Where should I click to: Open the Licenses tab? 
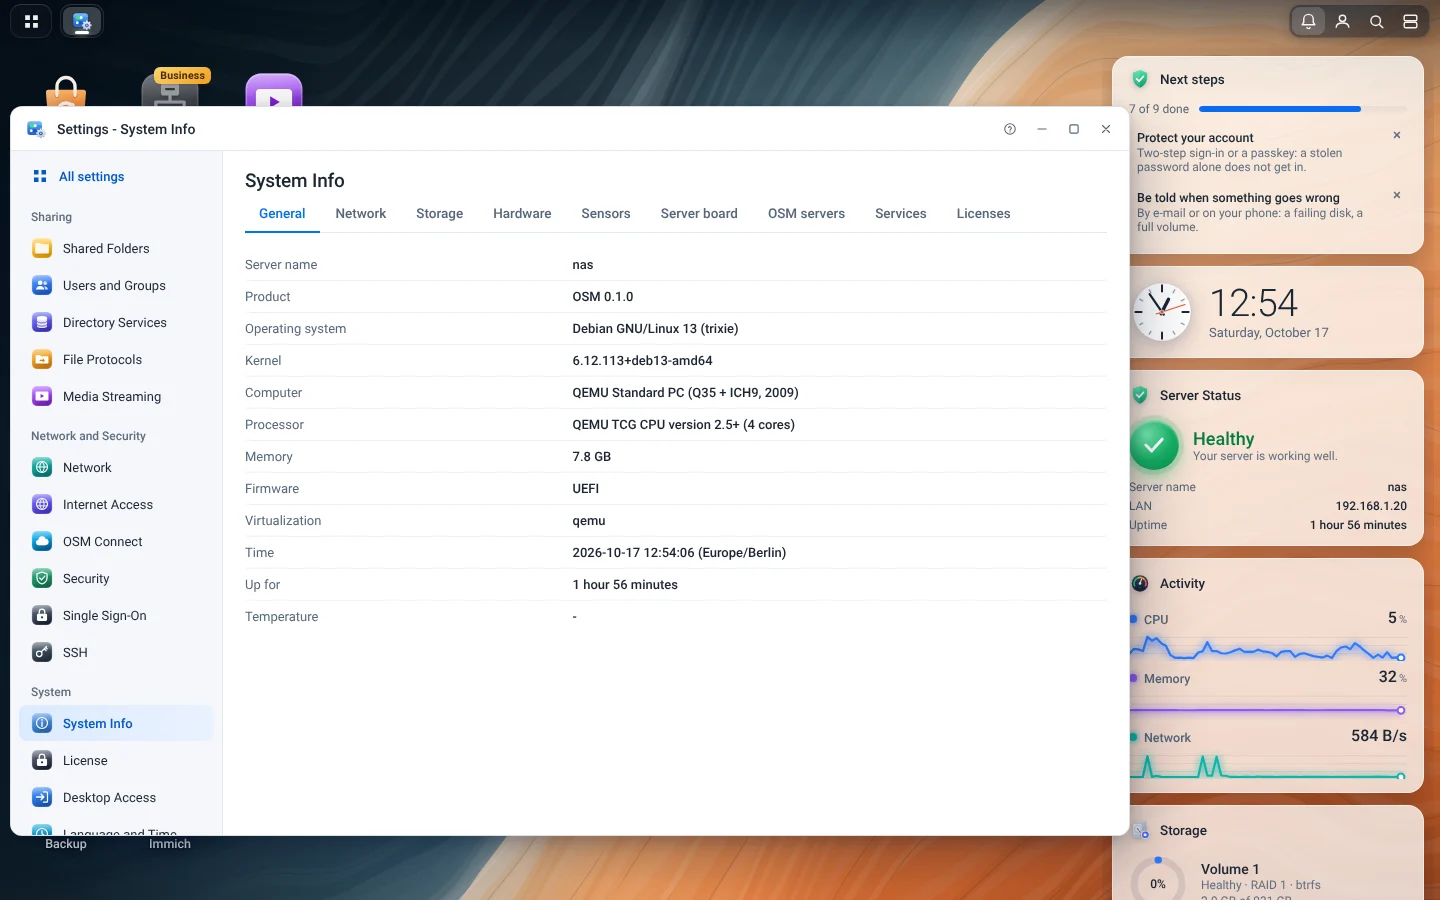pos(984,214)
